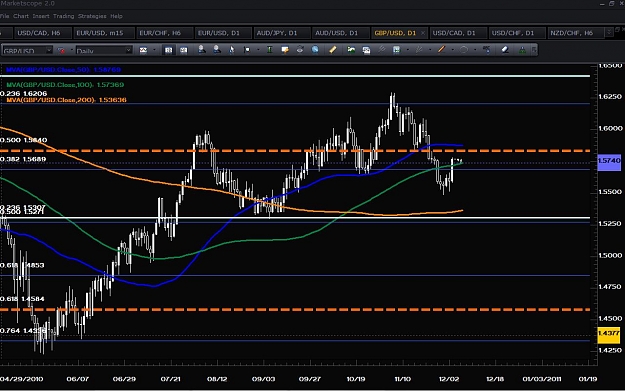The height and width of the screenshot is (391, 625).
Task: Click the green landscape picture icon
Action: point(351,49)
